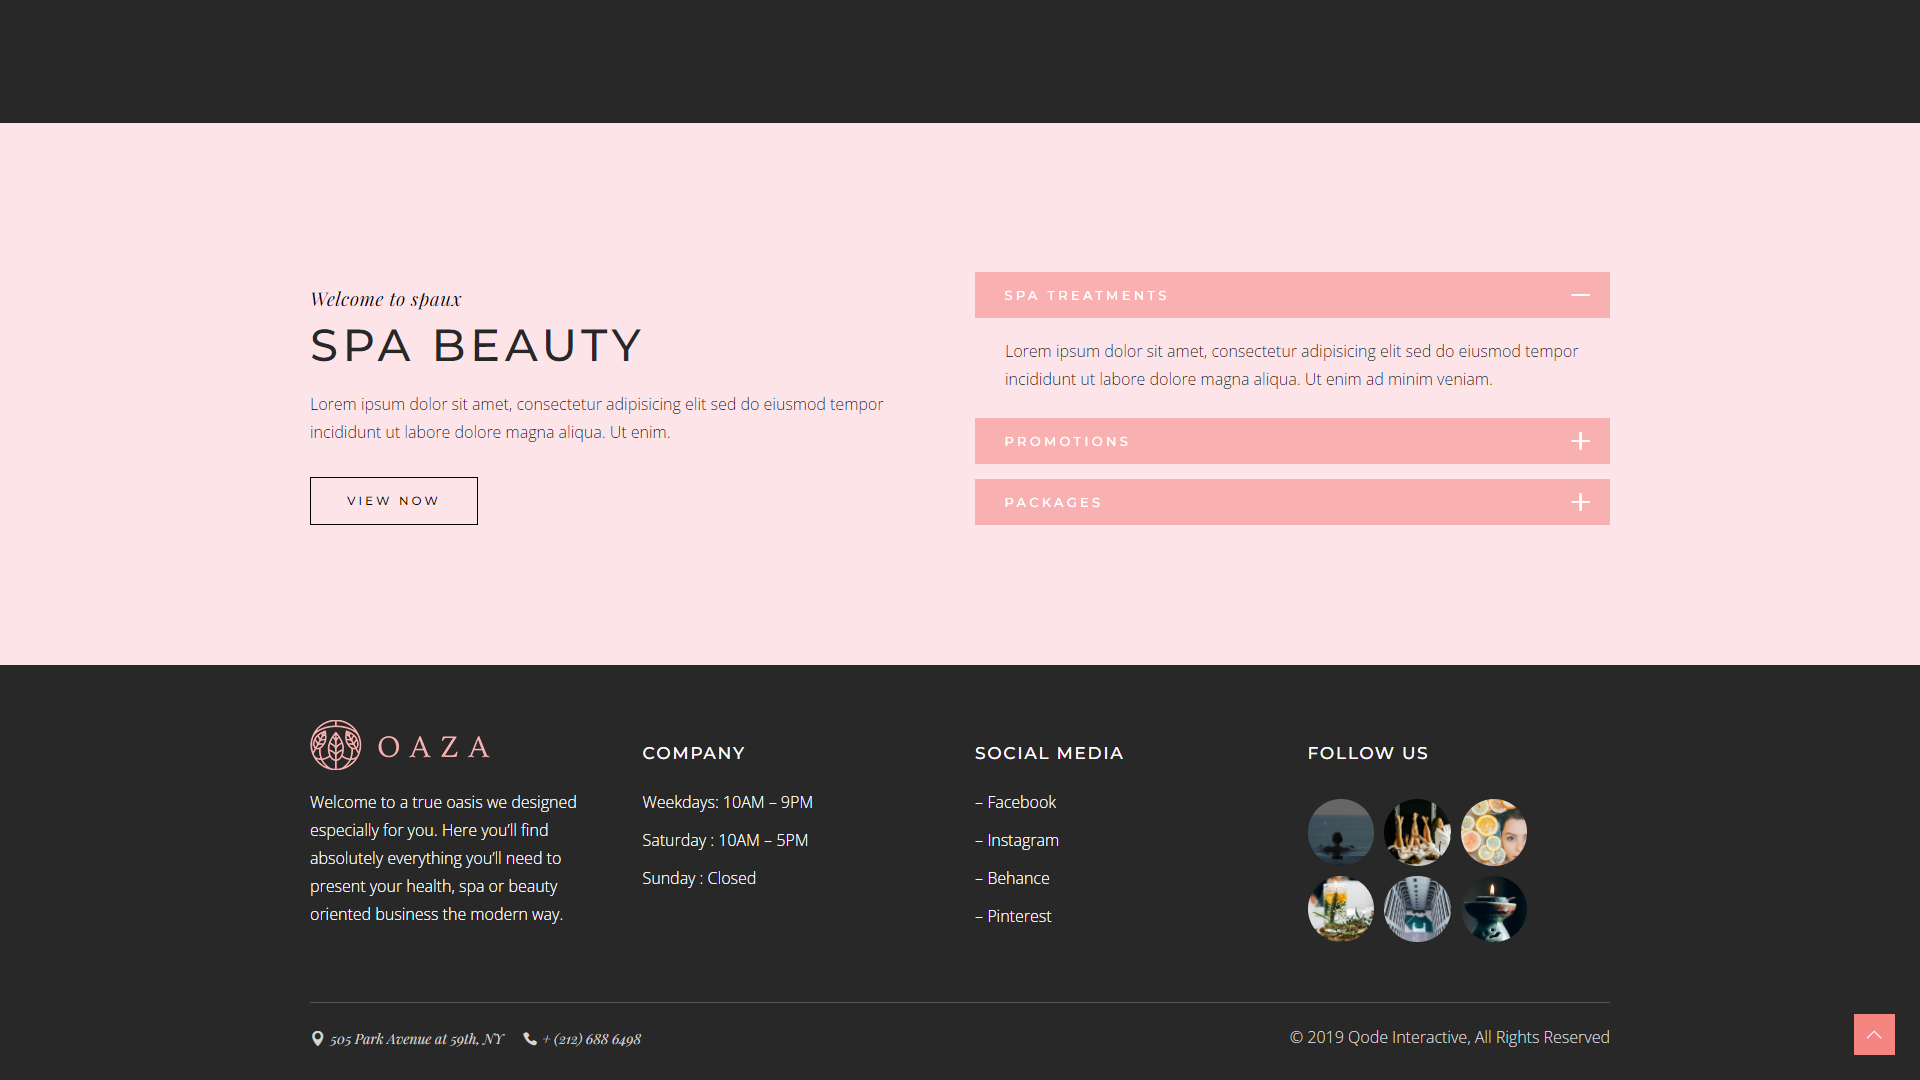
Task: Collapse SPA TREATMENTS with minus icon
Action: 1580,295
